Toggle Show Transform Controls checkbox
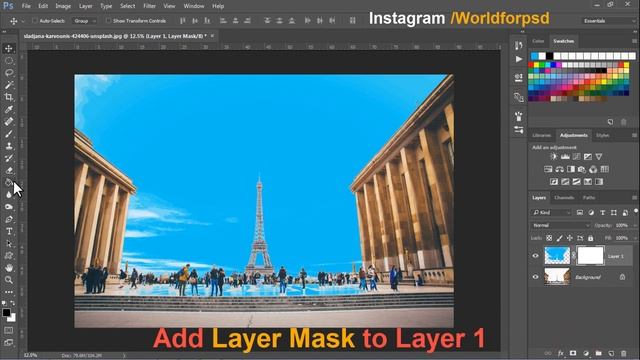This screenshot has height=360, width=640. (108, 21)
